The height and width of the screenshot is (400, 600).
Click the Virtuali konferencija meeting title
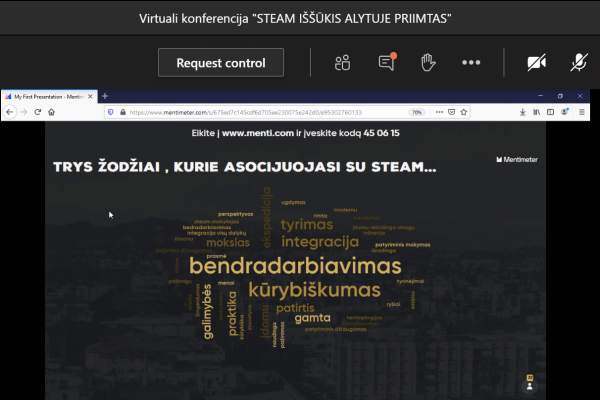(295, 18)
